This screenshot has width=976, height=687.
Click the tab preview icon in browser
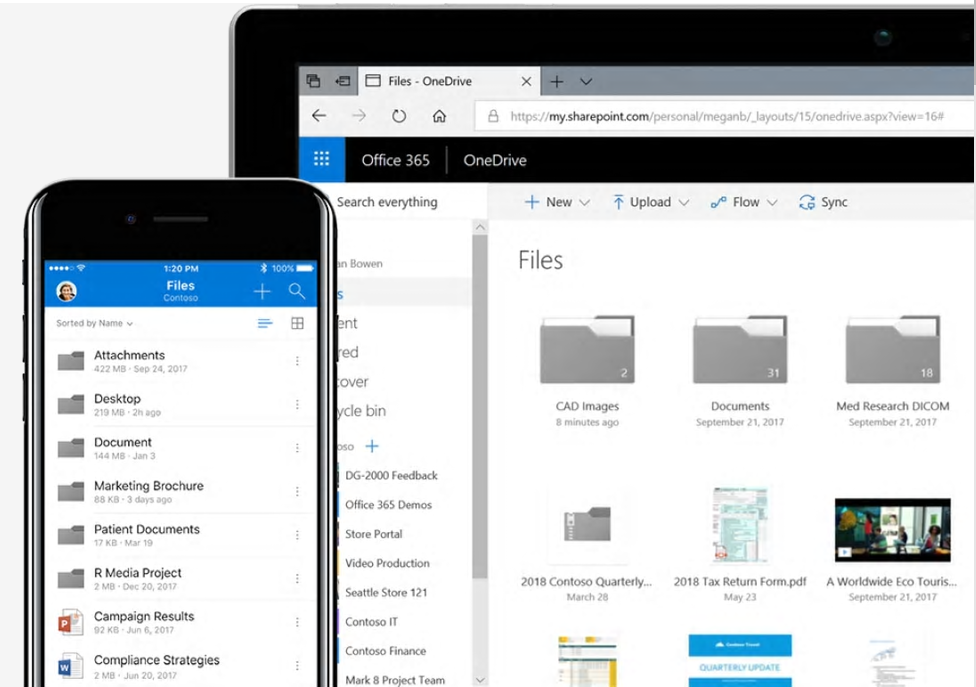(314, 81)
